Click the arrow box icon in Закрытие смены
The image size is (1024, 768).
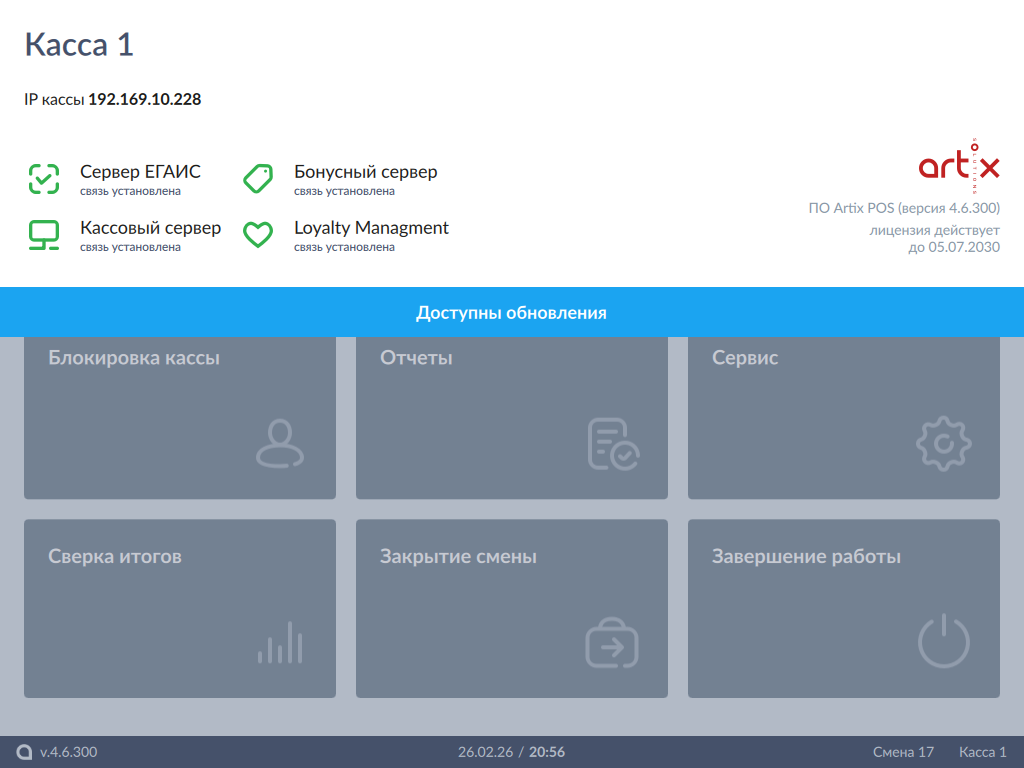pyautogui.click(x=612, y=643)
